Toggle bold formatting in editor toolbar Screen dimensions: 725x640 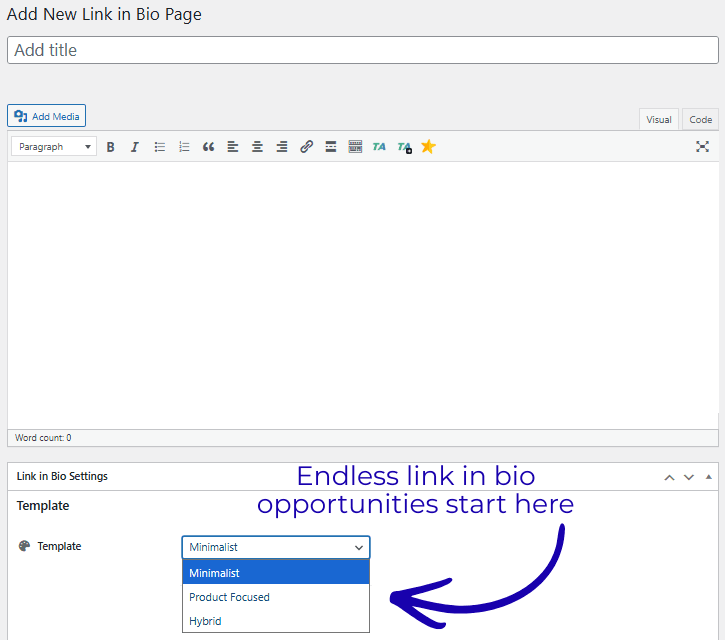click(110, 147)
